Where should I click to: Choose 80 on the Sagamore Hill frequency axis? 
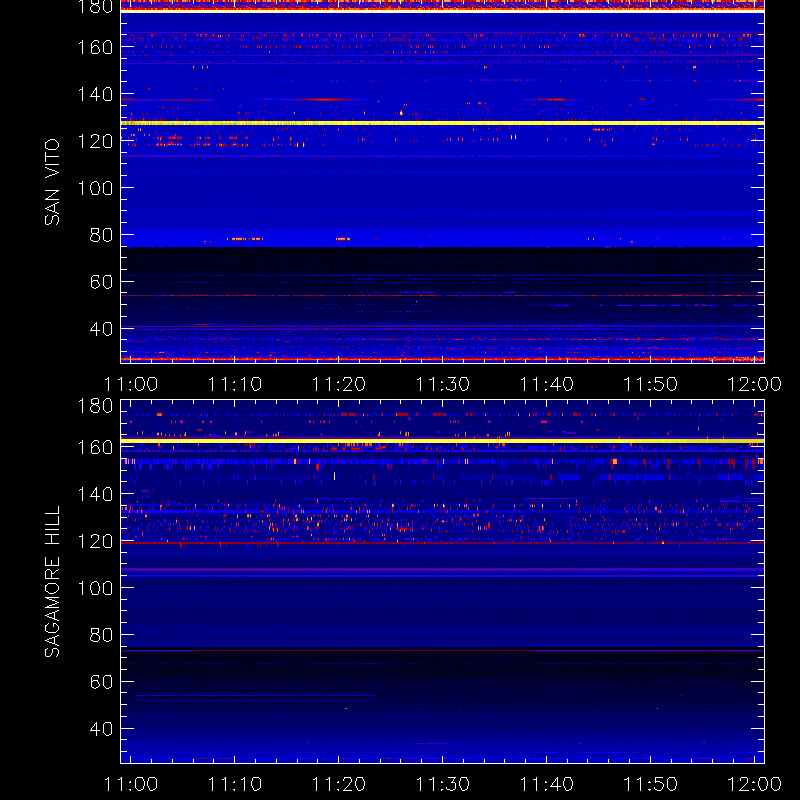pyautogui.click(x=101, y=635)
